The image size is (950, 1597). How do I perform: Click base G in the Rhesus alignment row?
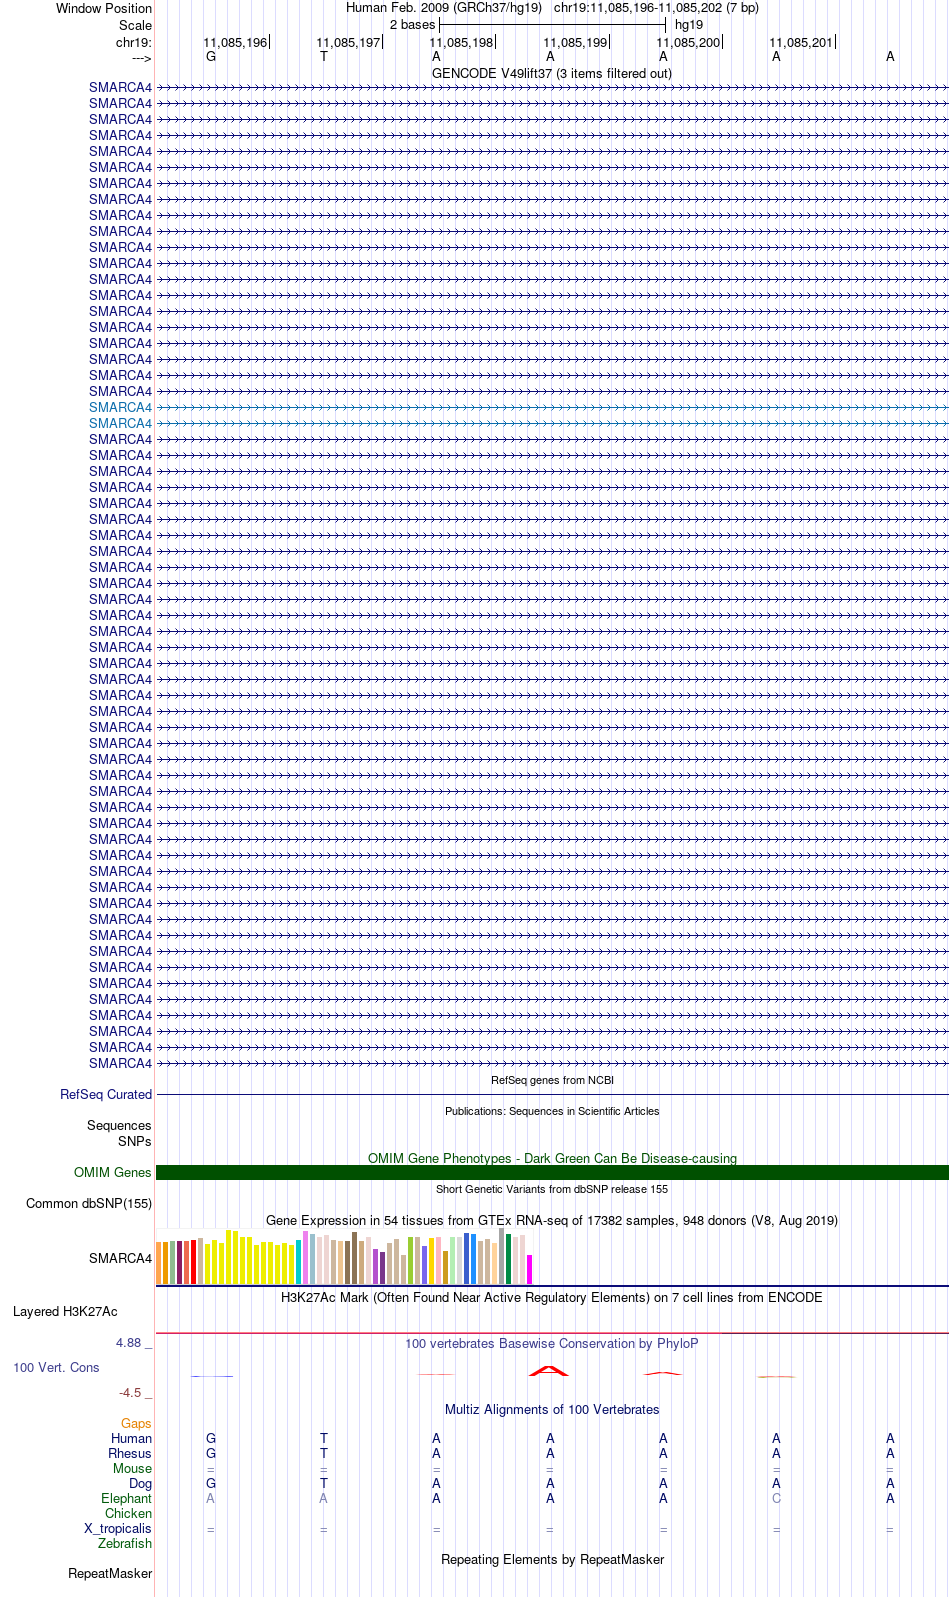pyautogui.click(x=211, y=1454)
